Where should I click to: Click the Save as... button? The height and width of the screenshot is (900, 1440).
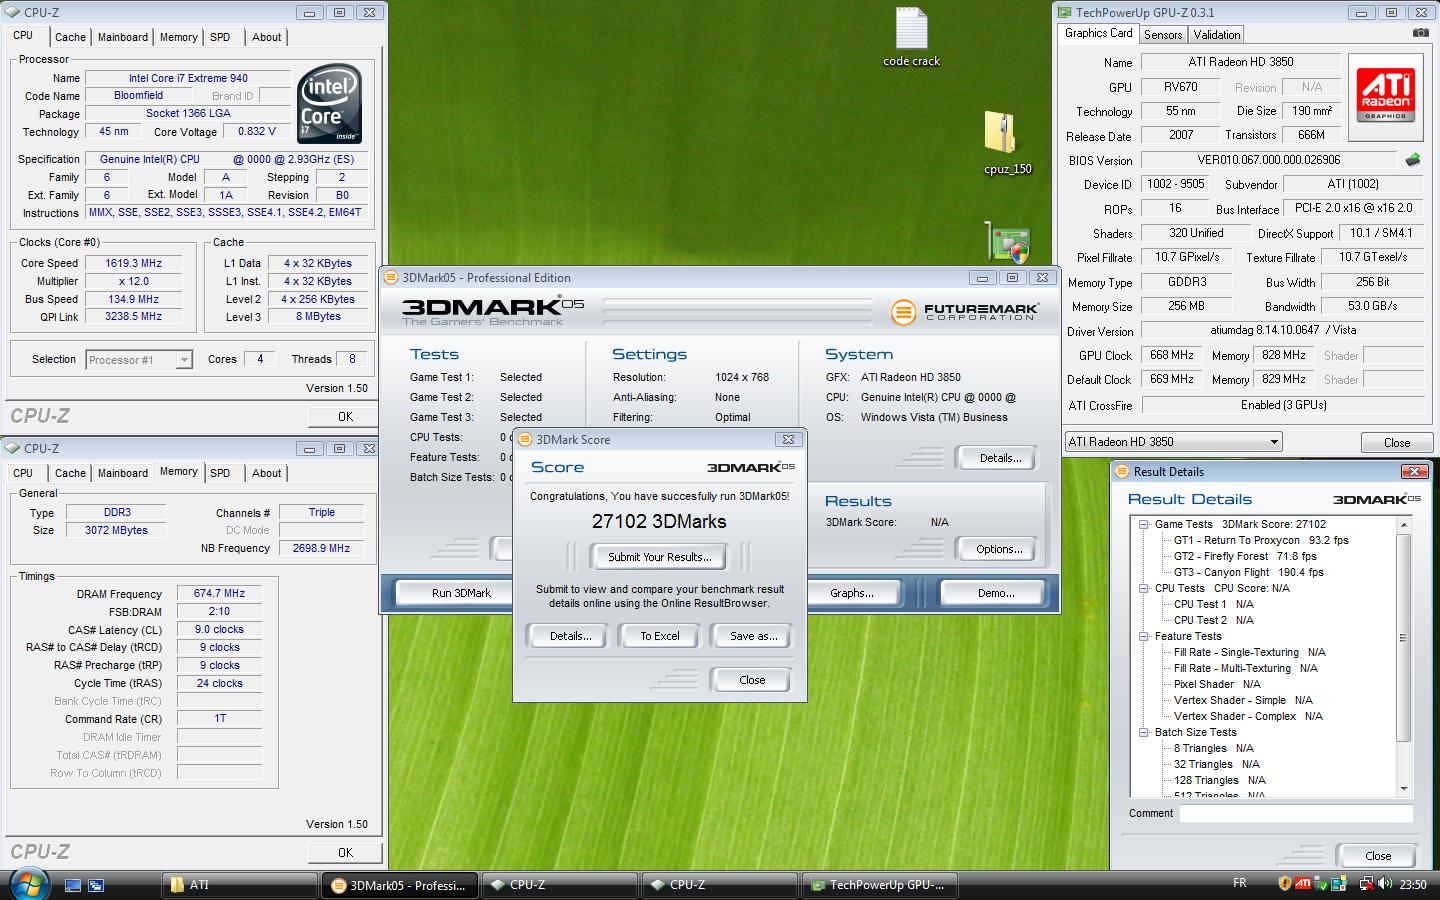753,636
